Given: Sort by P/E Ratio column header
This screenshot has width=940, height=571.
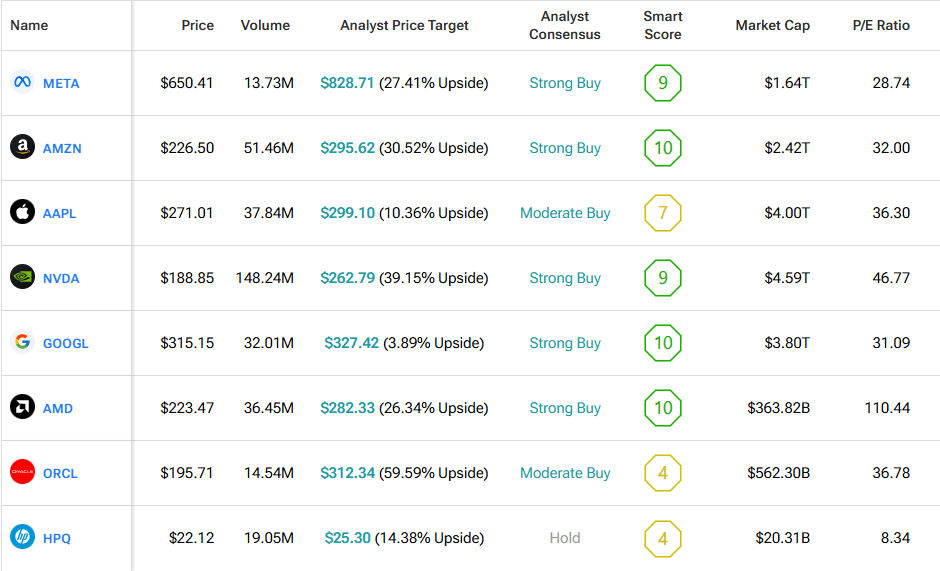Looking at the screenshot, I should click(x=881, y=25).
